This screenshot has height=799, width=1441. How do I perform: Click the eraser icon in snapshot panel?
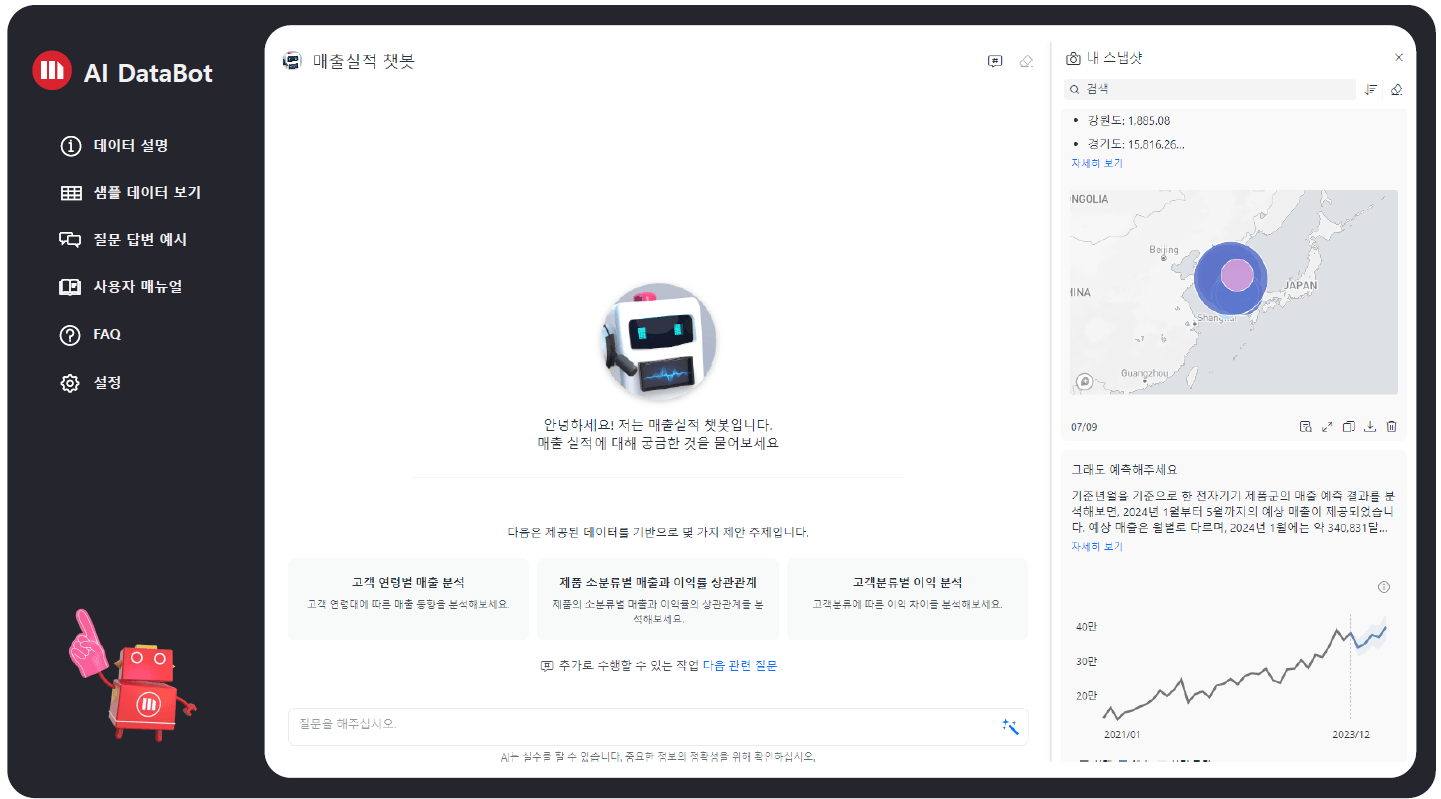[1396, 90]
